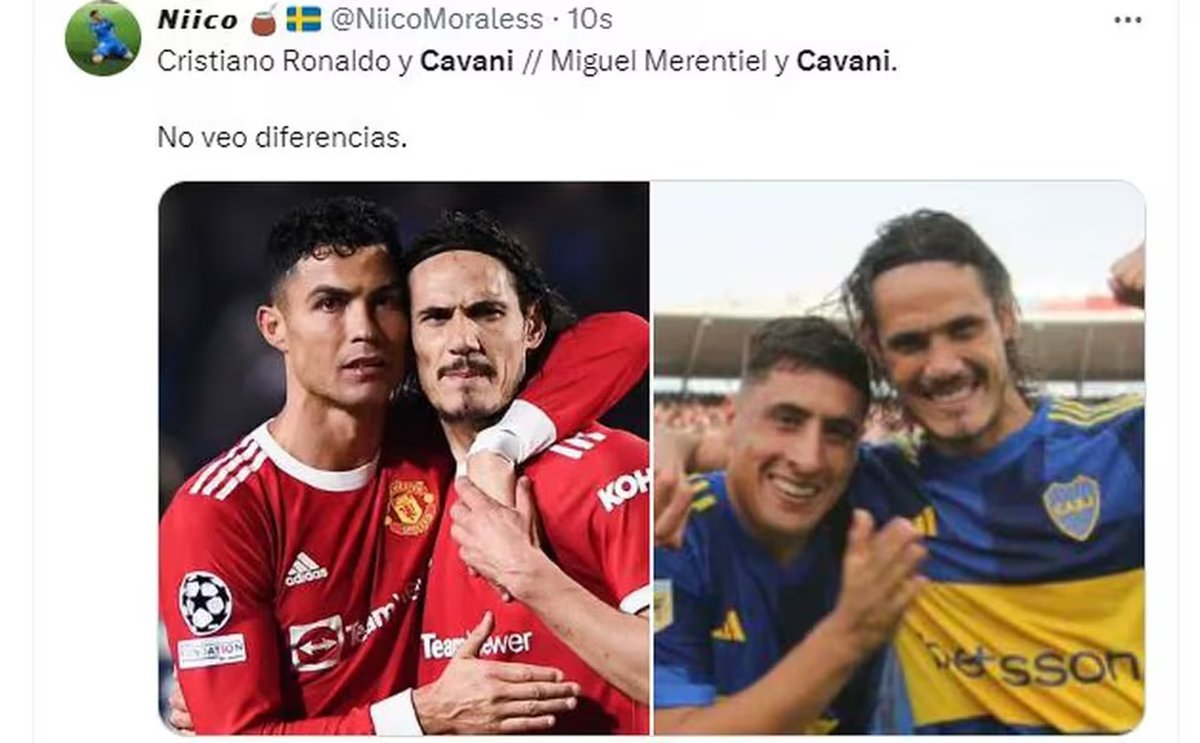The image size is (1200, 743).
Task: Click the Sweden flag emoji in the header
Action: tap(303, 19)
